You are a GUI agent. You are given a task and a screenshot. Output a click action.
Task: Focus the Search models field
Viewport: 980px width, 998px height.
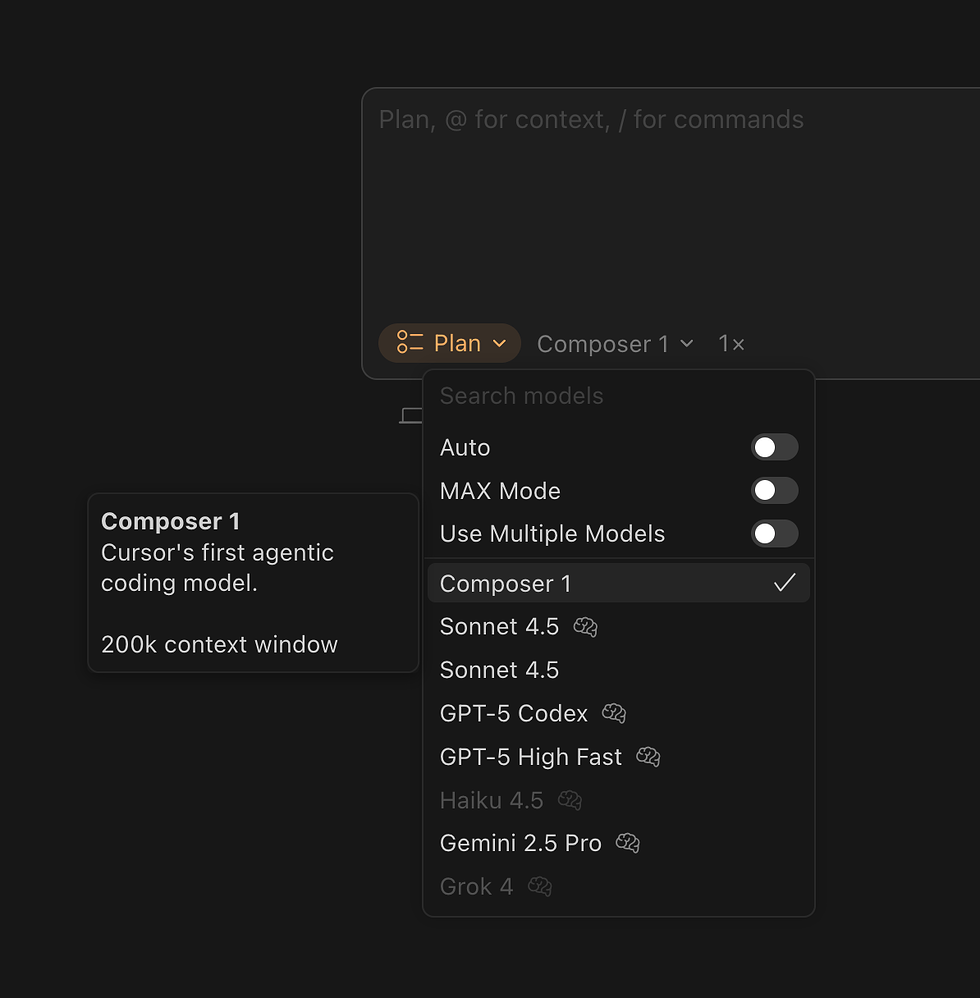click(619, 396)
